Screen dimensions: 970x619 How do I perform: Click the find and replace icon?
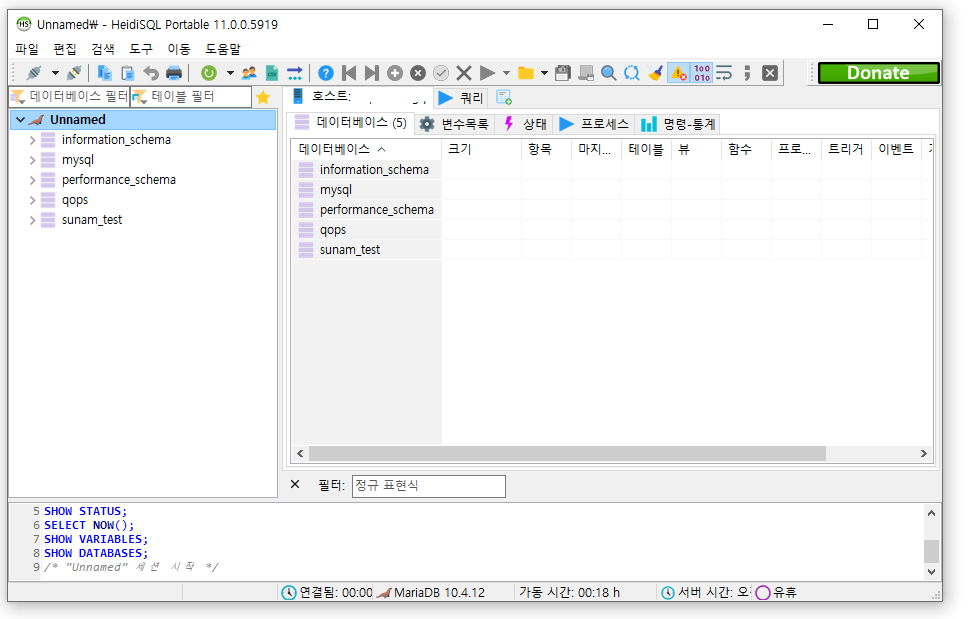(632, 73)
